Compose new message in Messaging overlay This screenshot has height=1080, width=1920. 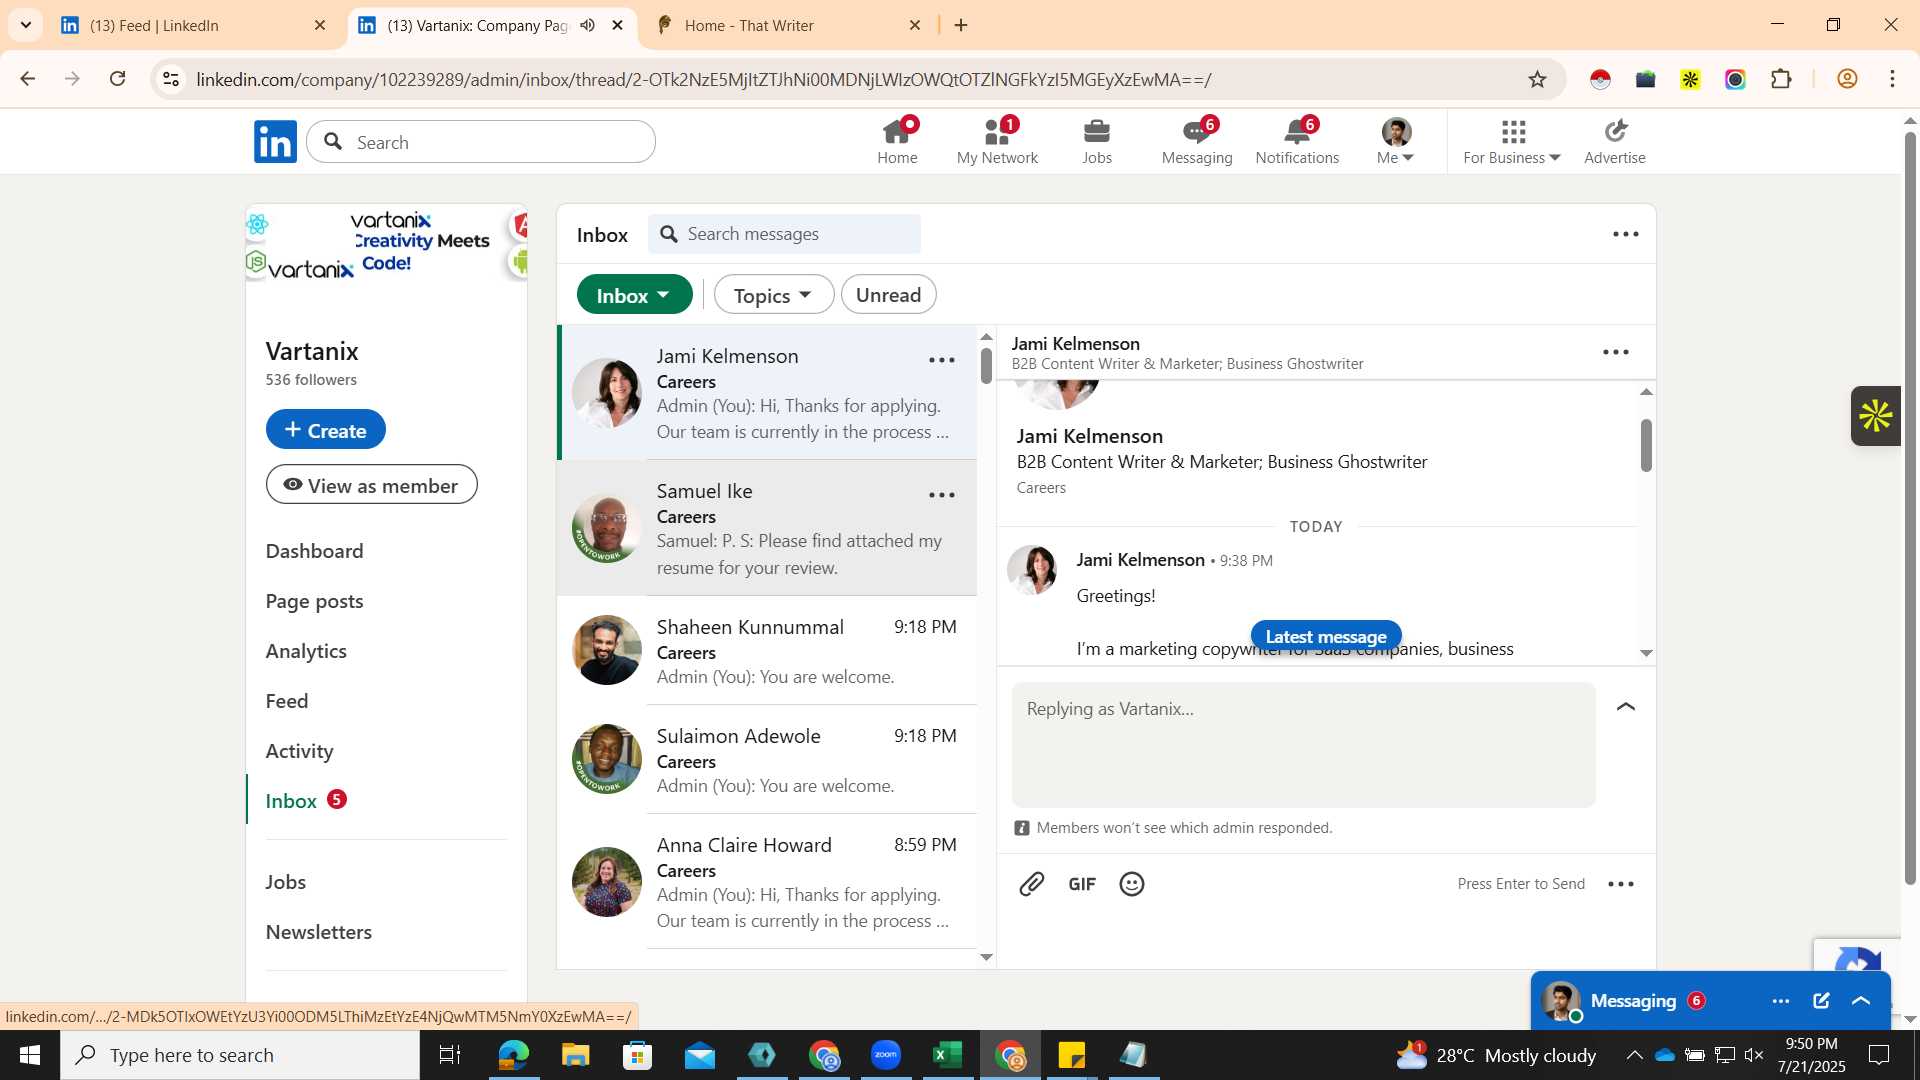(1821, 1001)
